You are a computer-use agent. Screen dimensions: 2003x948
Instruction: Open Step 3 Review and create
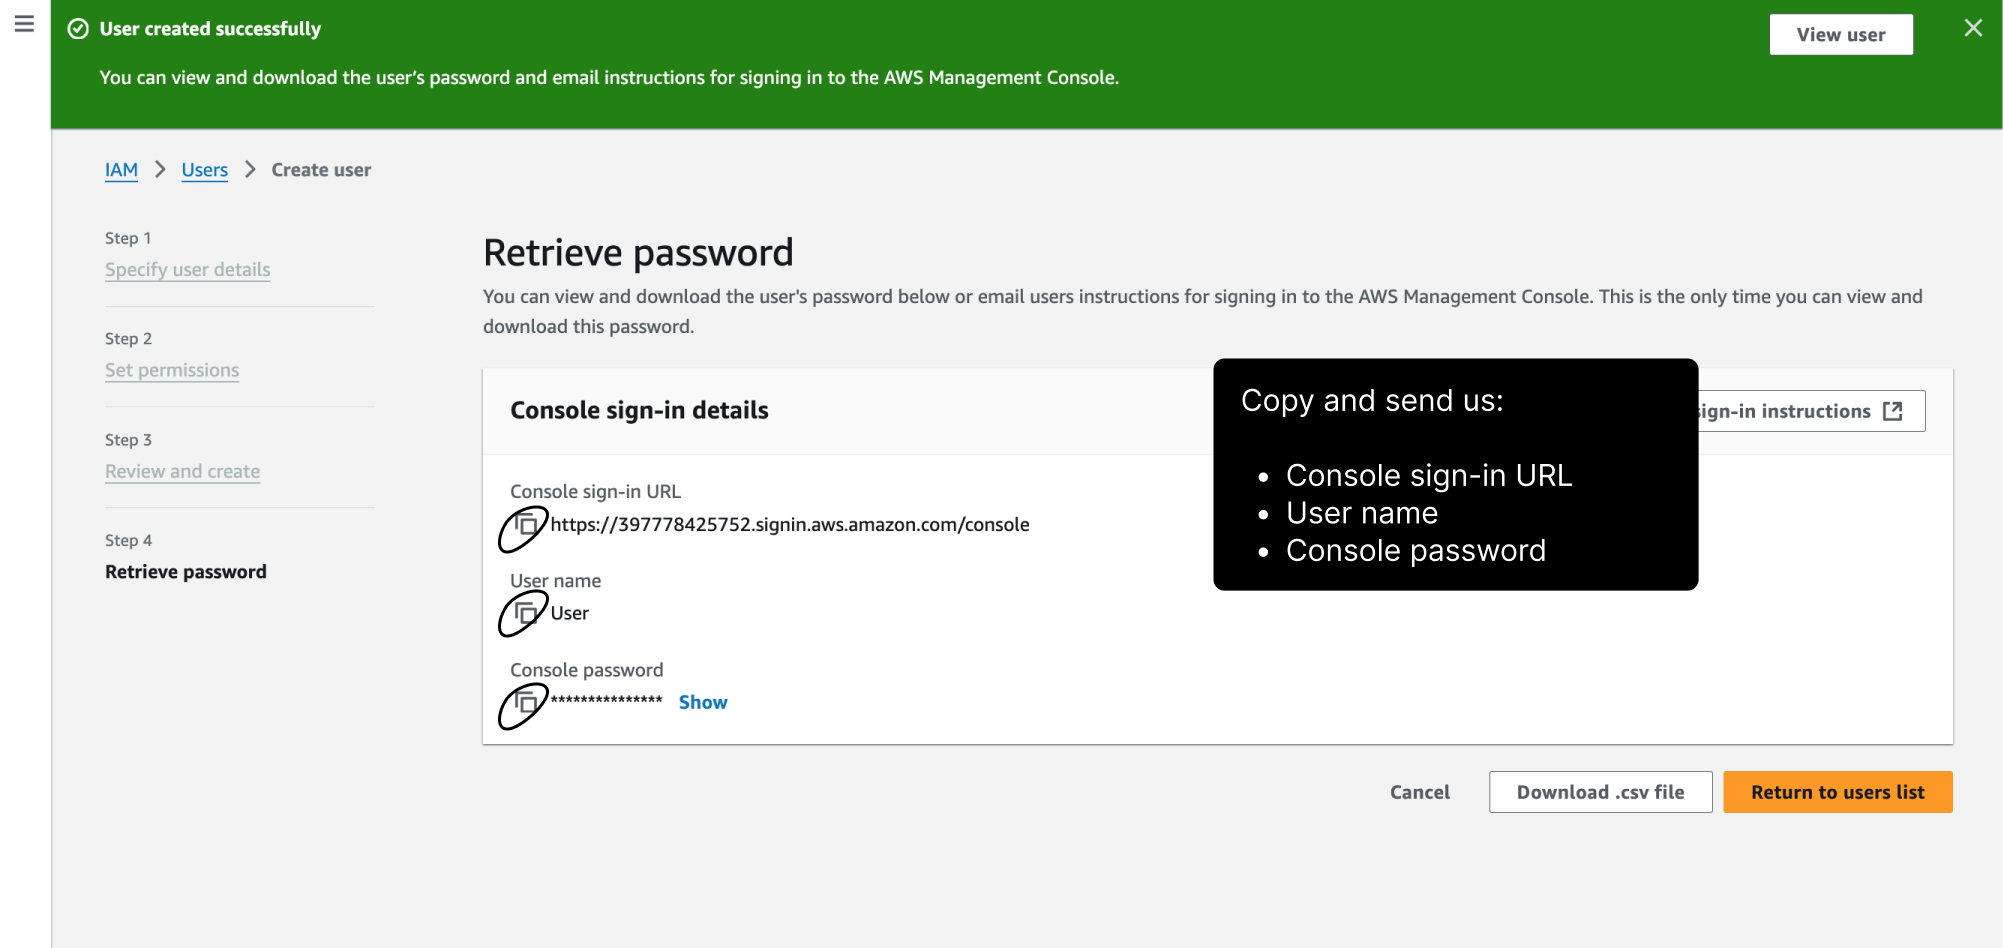coord(182,471)
